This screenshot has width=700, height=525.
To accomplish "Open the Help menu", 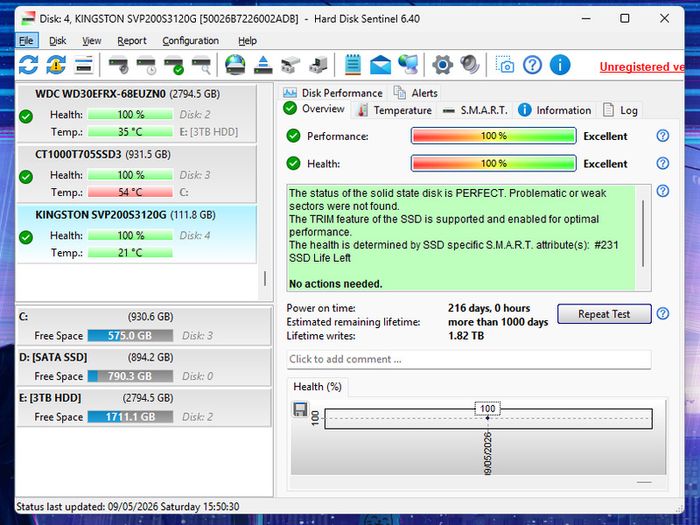I will tap(247, 41).
